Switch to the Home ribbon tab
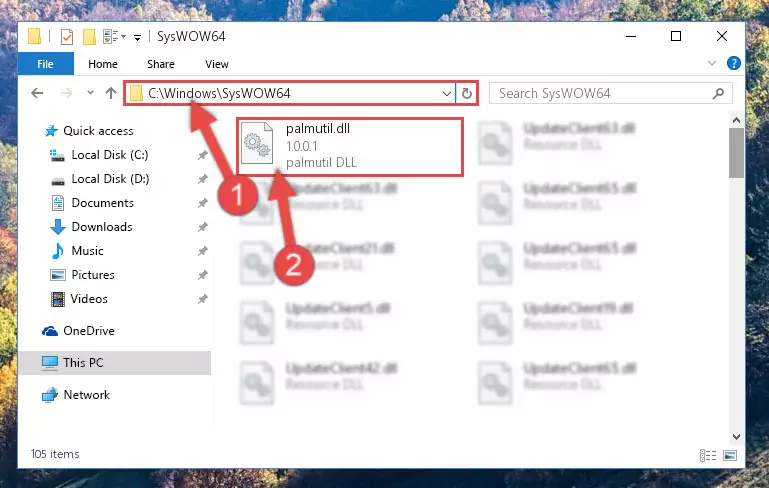Screen dimensions: 769x488 103,64
